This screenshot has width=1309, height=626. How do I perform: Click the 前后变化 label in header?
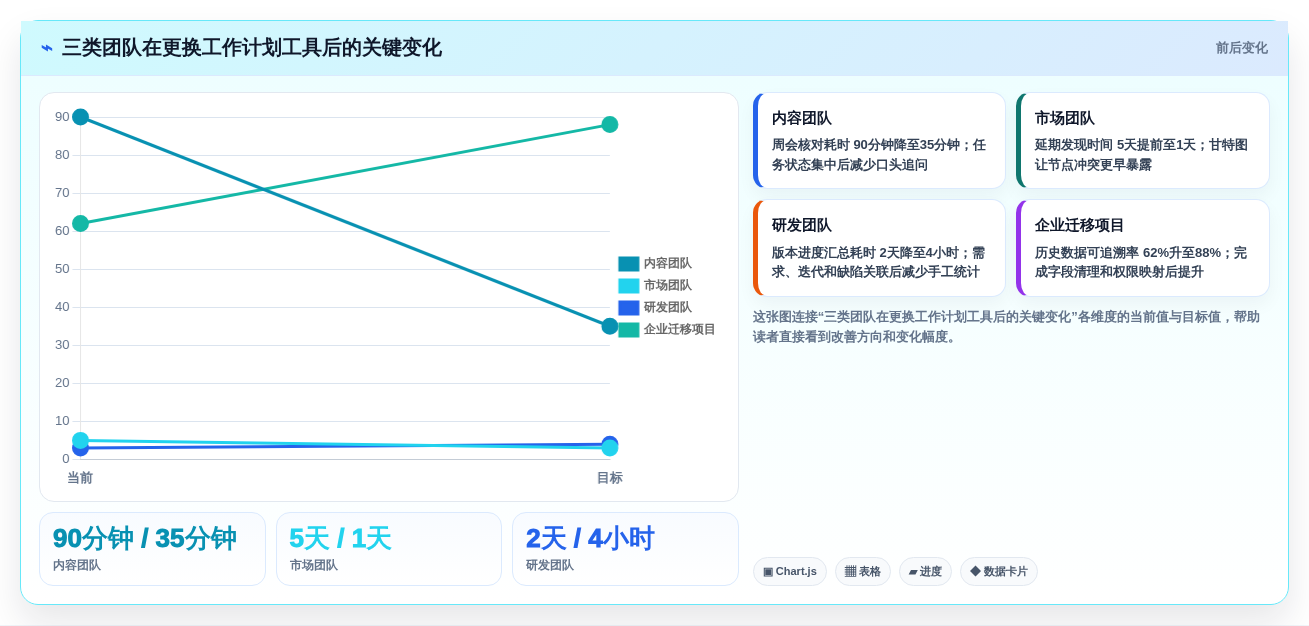pos(1241,48)
